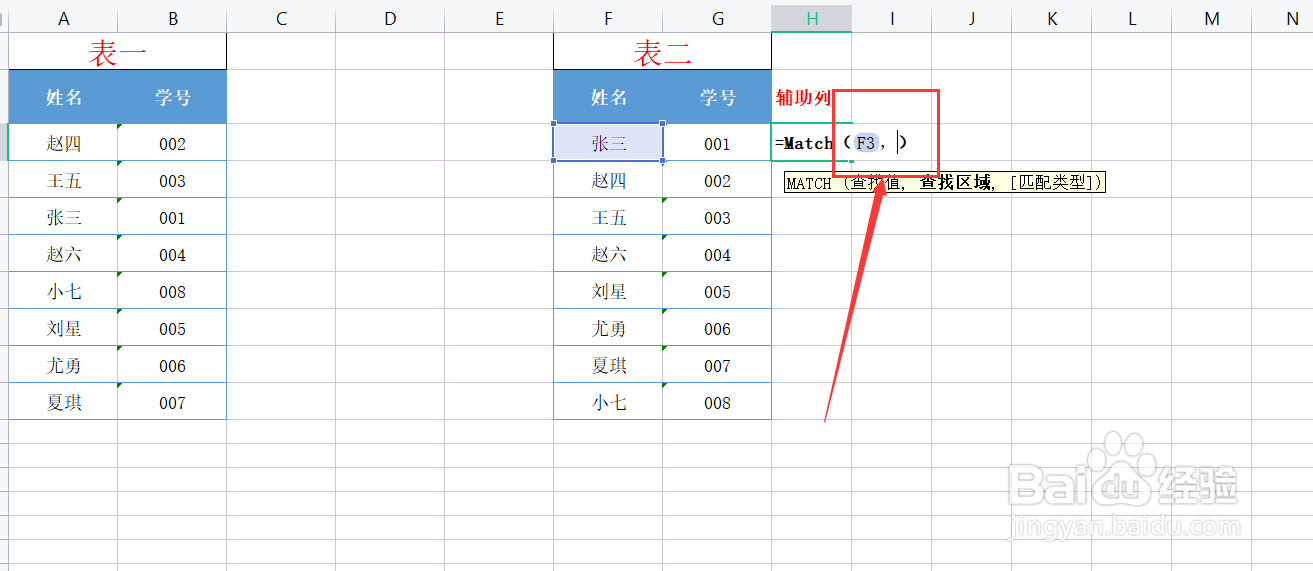1313x571 pixels.
Task: Select column L header
Action: 1132,19
